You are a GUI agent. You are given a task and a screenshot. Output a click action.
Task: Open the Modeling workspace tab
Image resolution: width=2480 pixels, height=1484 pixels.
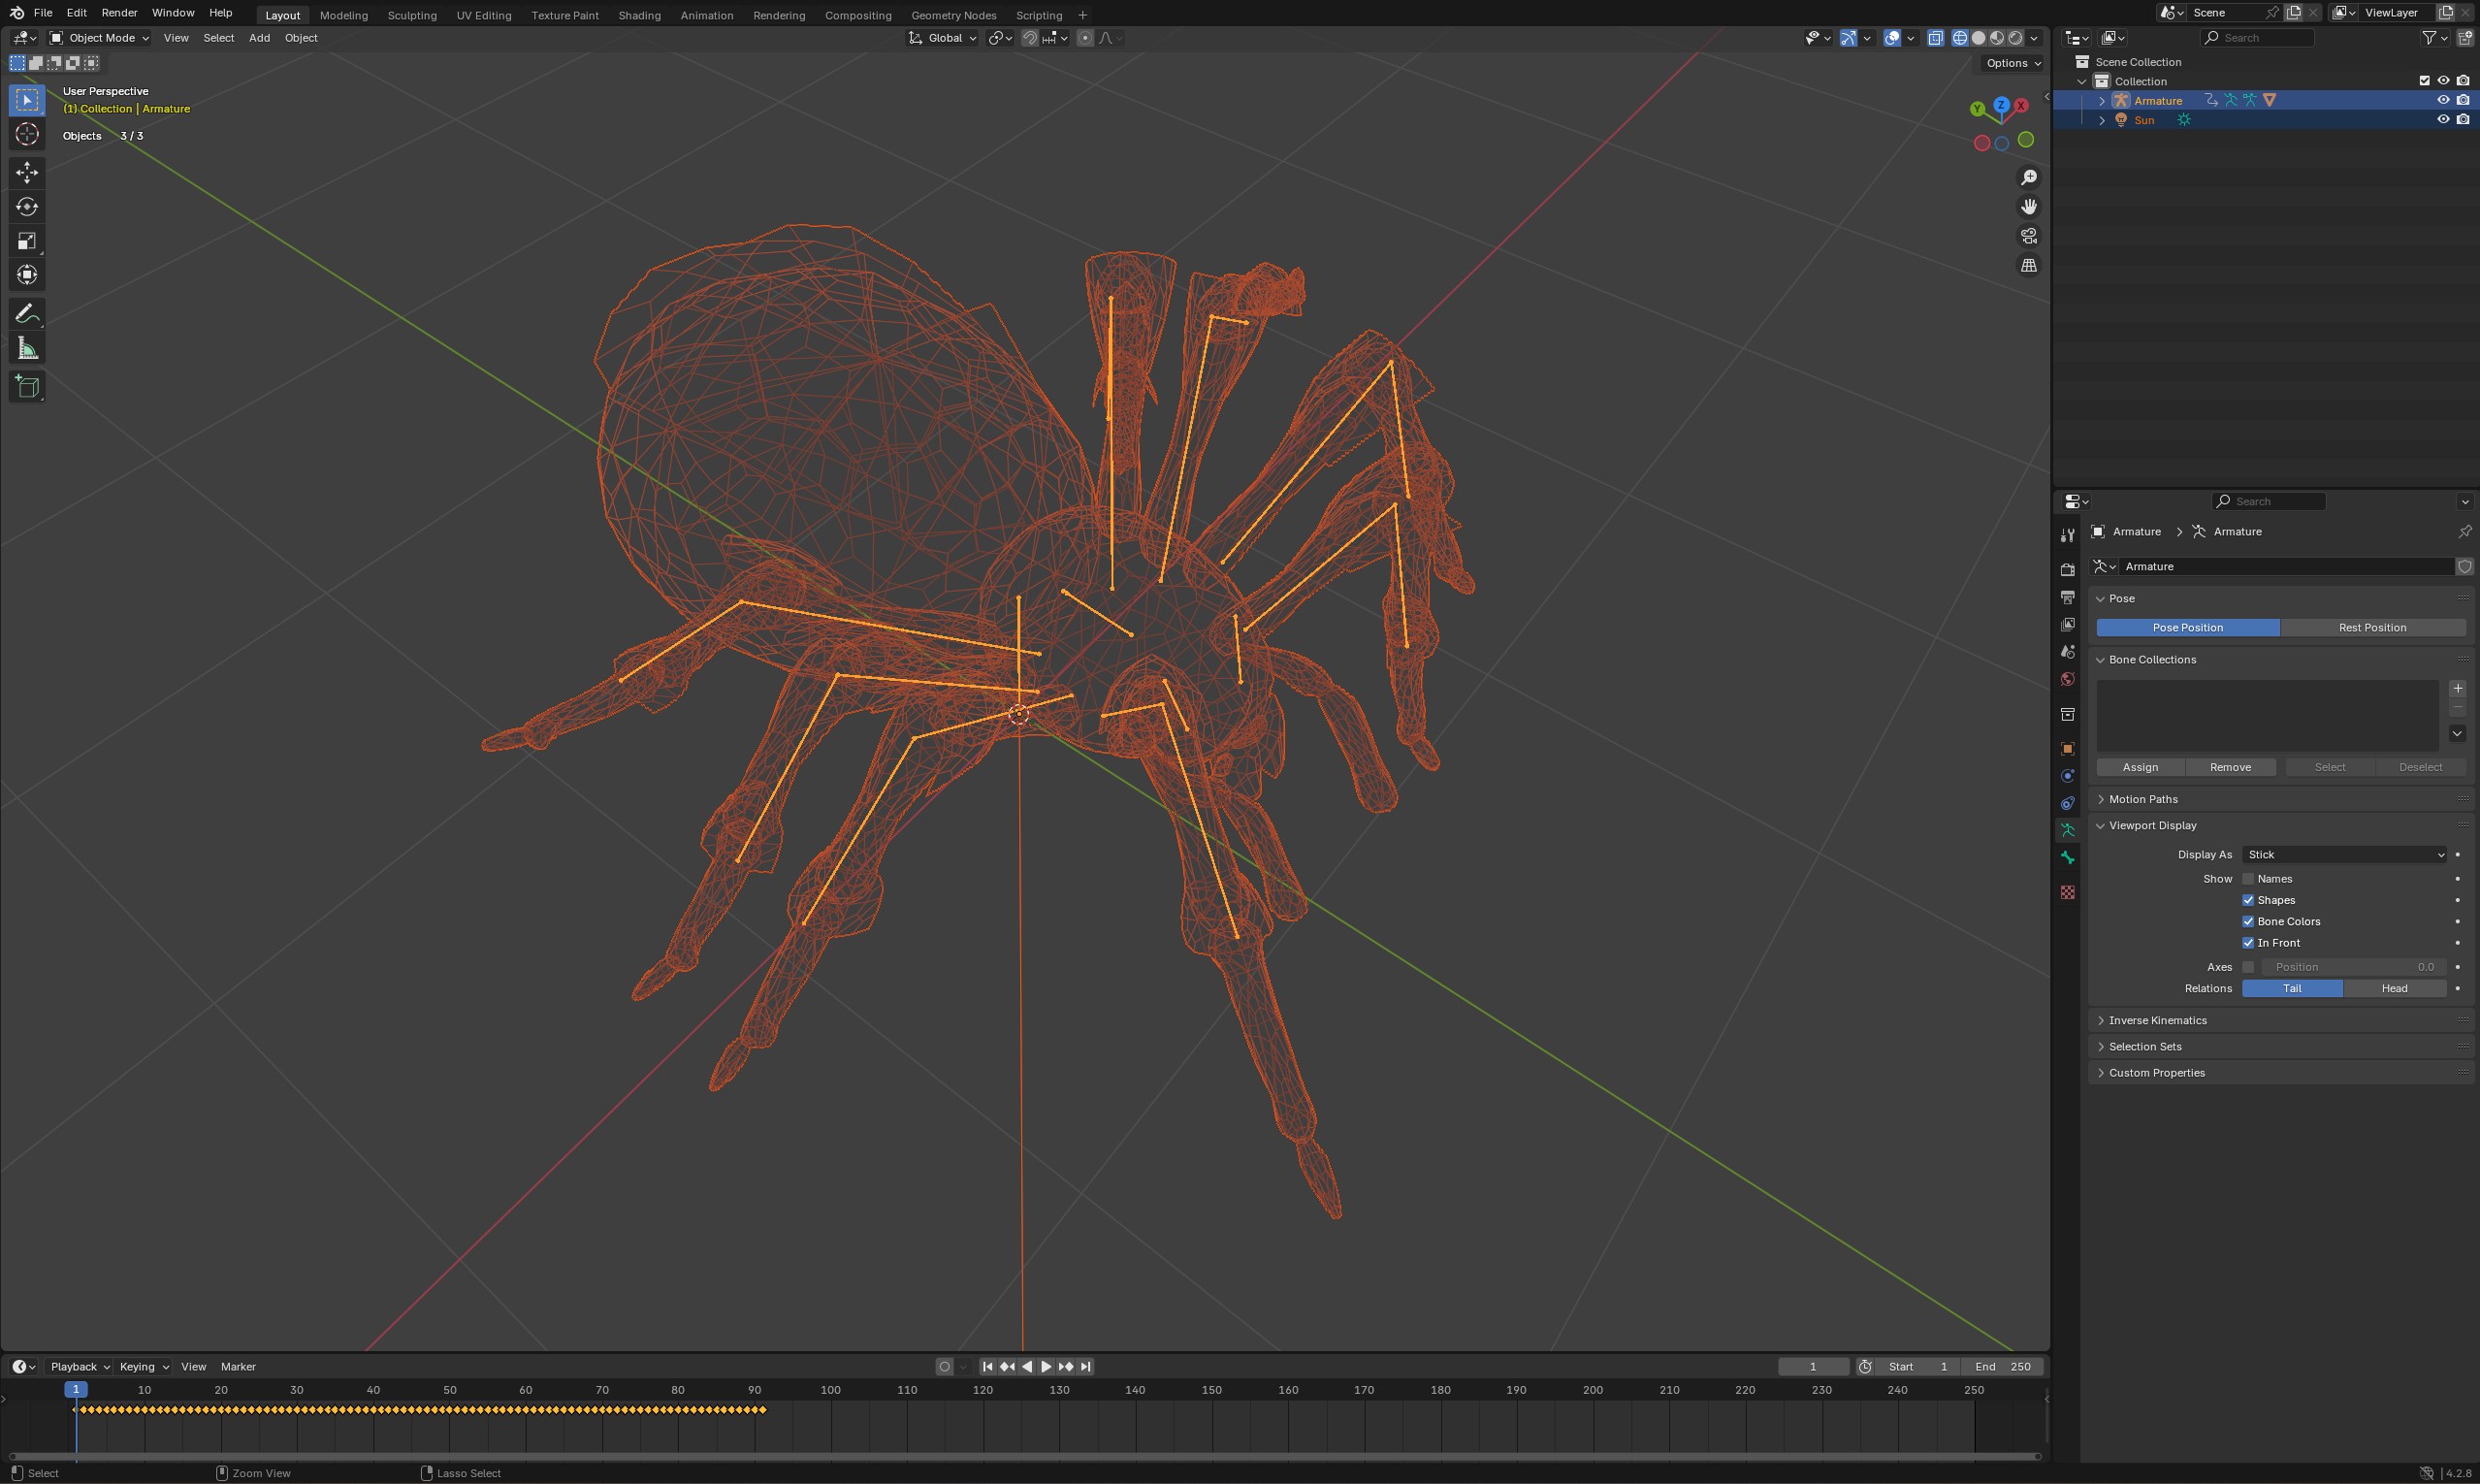(343, 15)
